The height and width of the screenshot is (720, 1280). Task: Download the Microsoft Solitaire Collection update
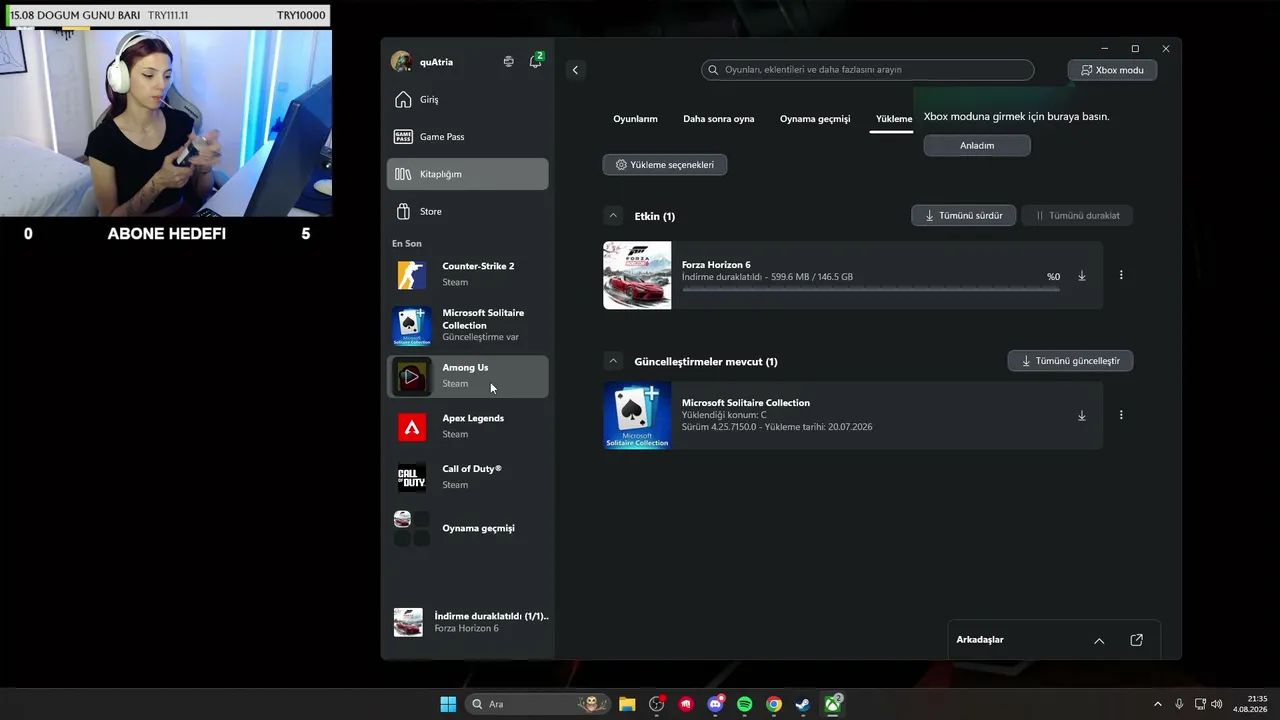pyautogui.click(x=1081, y=416)
